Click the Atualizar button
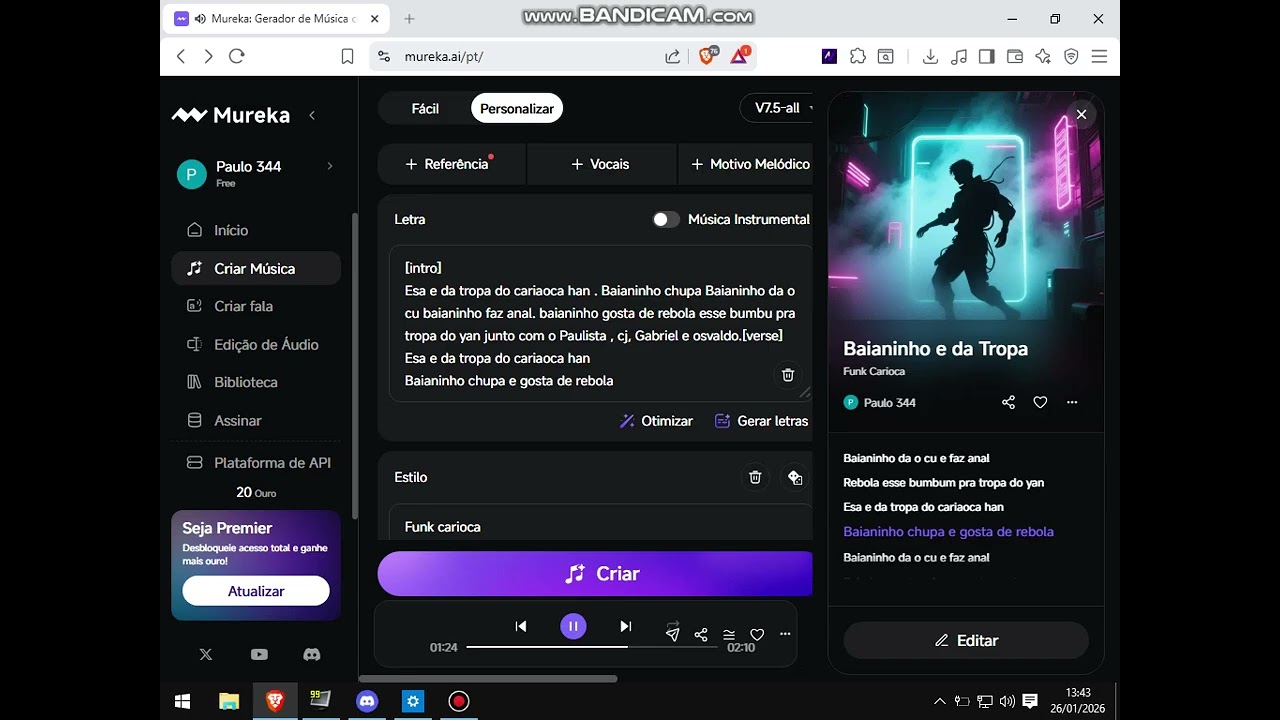The image size is (1280, 720). click(x=256, y=591)
